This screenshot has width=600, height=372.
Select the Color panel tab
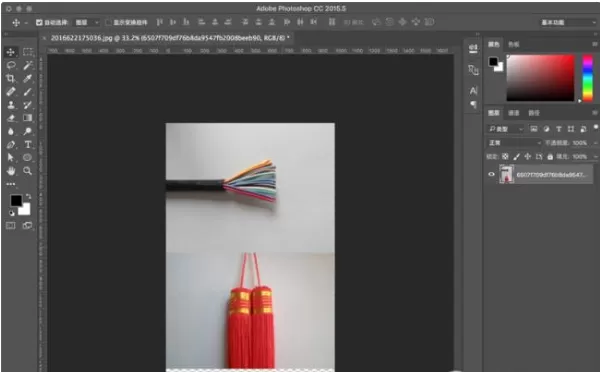(x=494, y=44)
